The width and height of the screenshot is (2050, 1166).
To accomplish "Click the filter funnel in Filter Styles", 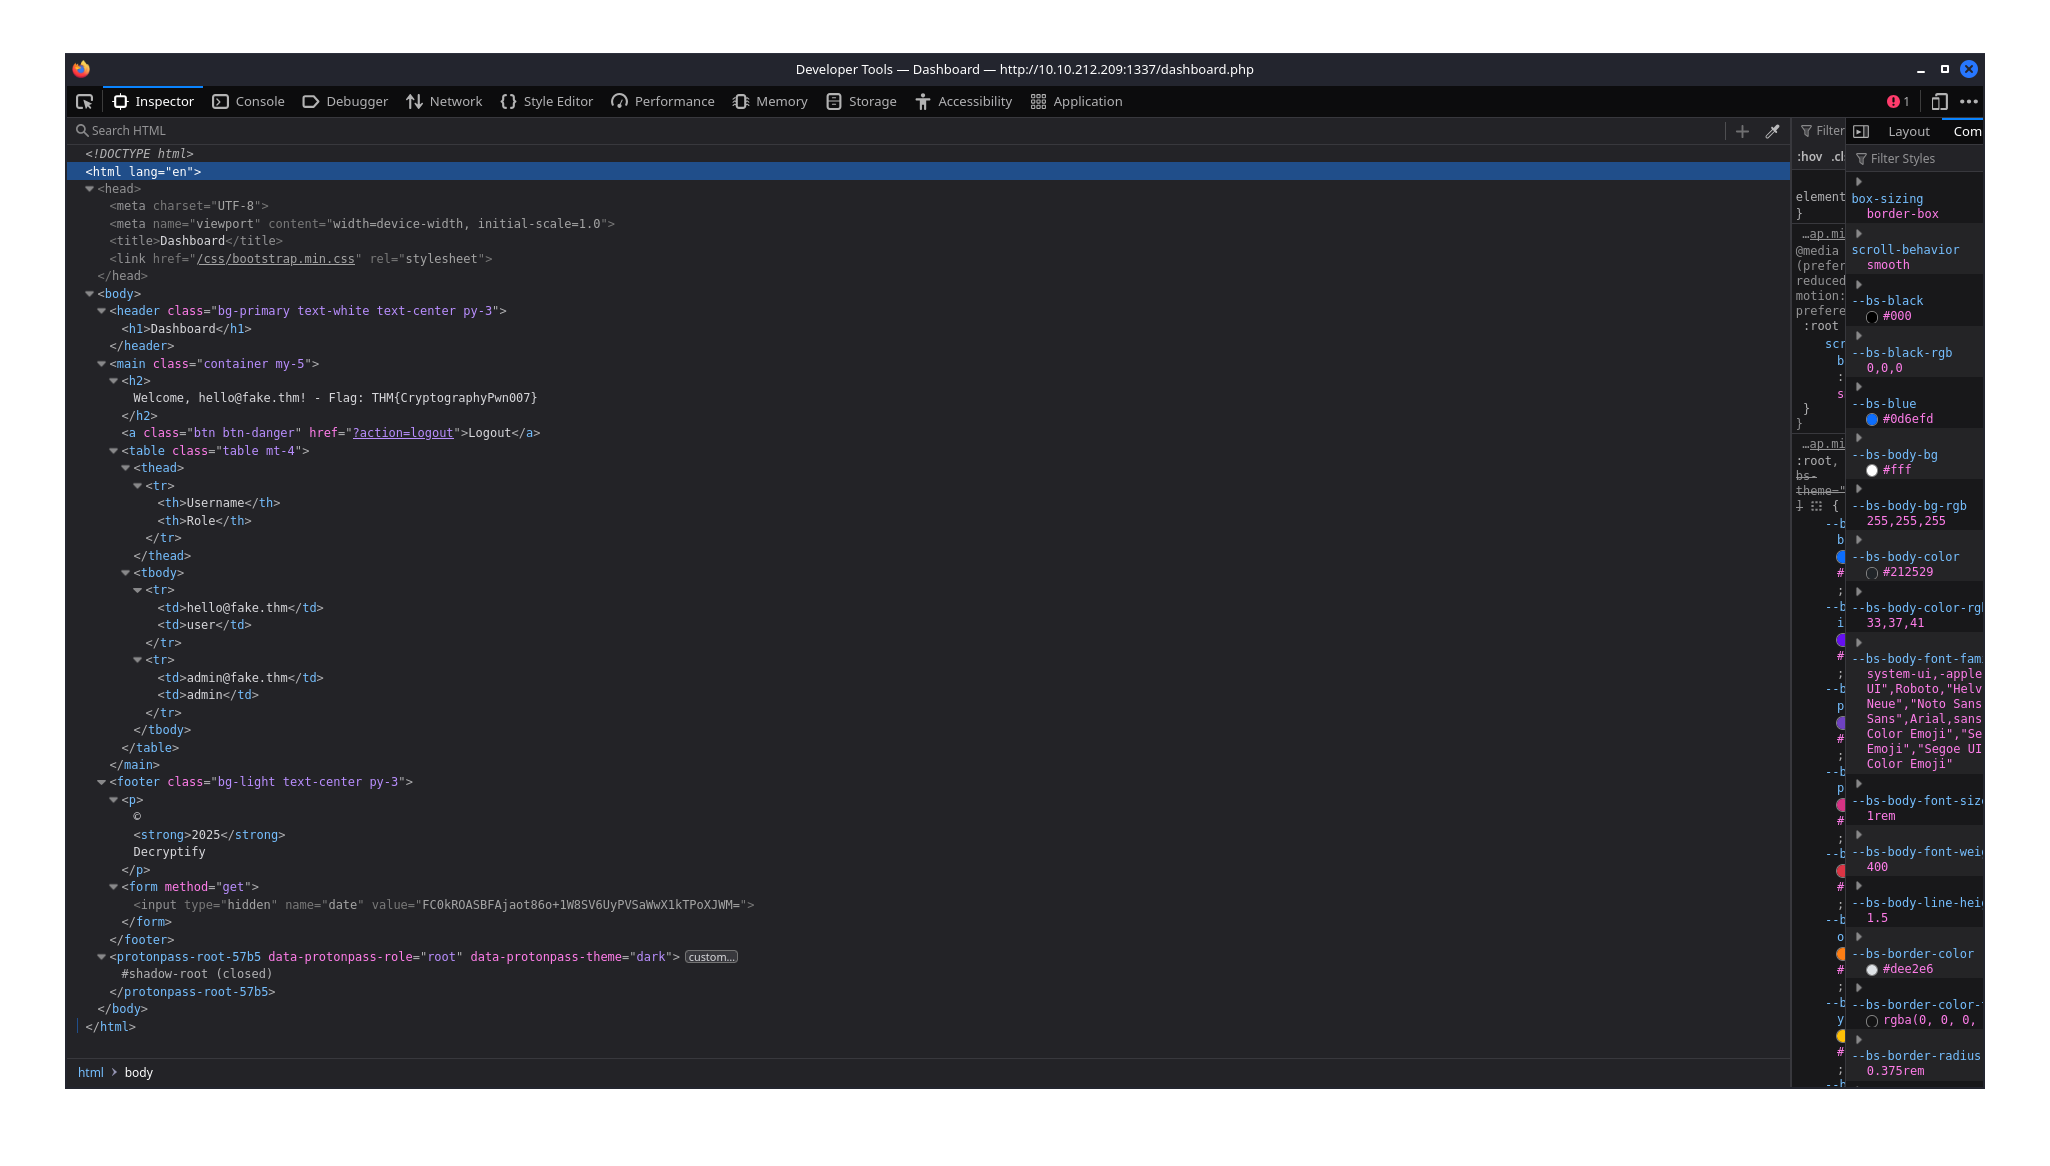I will coord(1861,159).
